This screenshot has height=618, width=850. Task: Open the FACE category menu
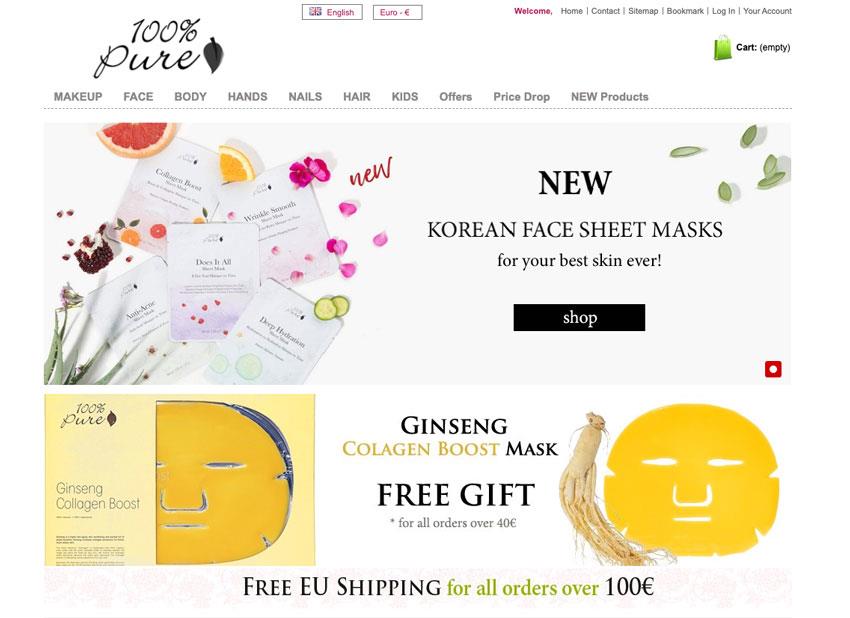point(138,96)
